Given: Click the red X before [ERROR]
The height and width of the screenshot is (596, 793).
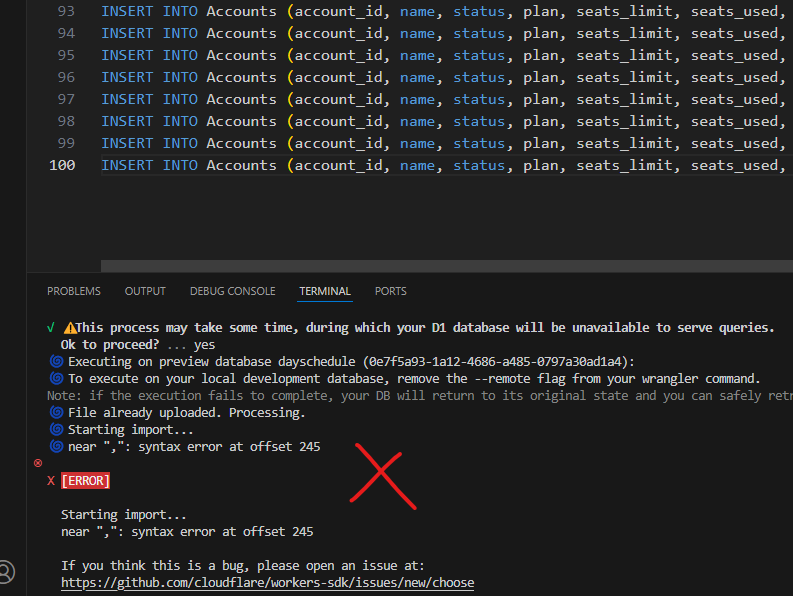Looking at the screenshot, I should coord(51,481).
